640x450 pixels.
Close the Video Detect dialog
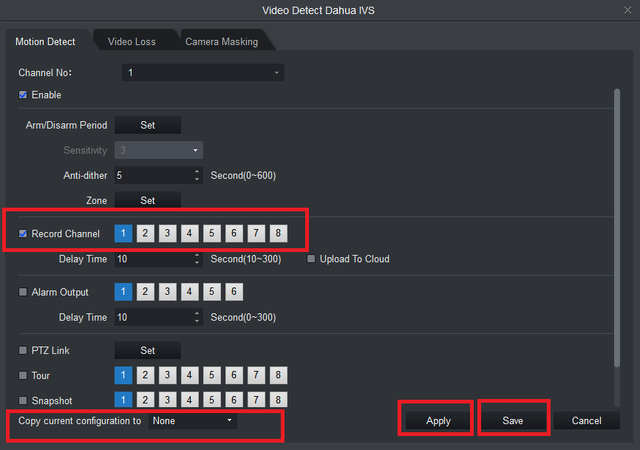pos(627,10)
